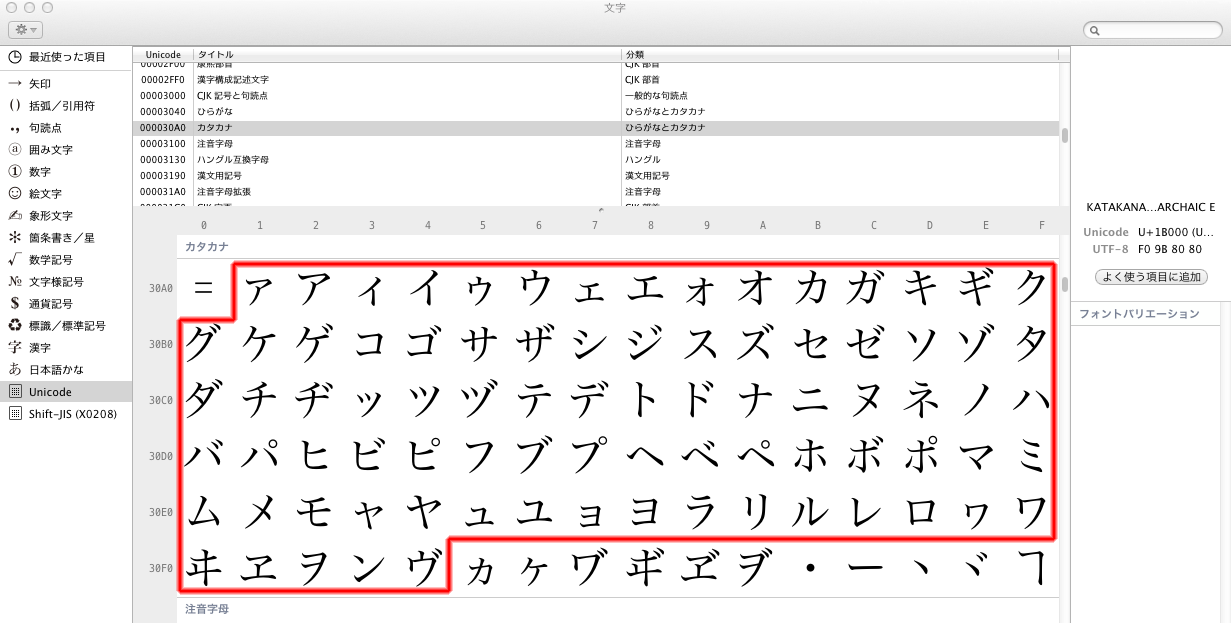Open the gear action menu dropdown
This screenshot has height=623, width=1231.
25,30
